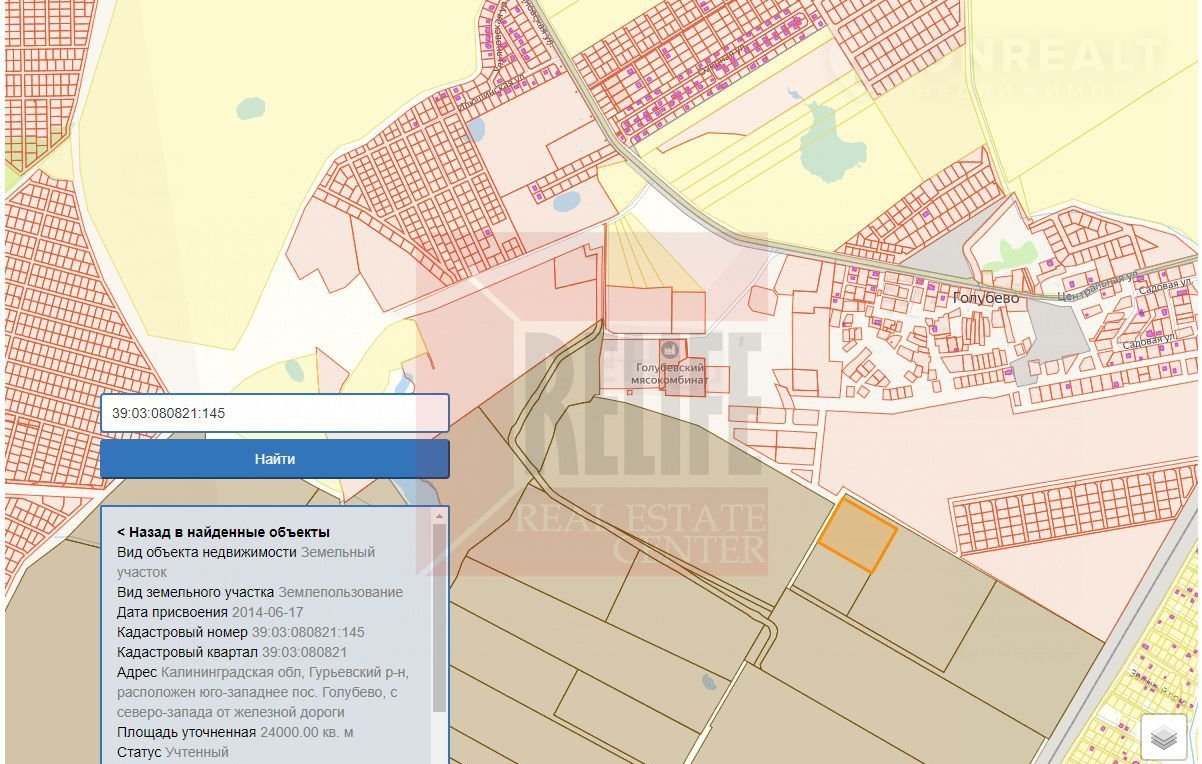Click the Кадастровый квартал 39:03:080821 value
1202x764 pixels.
point(304,652)
